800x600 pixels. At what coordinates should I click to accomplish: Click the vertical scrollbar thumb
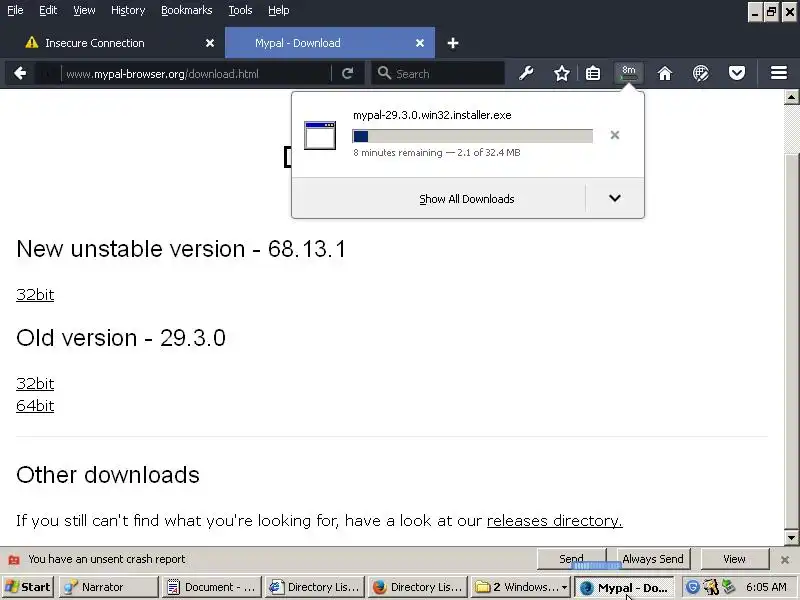pos(791,341)
